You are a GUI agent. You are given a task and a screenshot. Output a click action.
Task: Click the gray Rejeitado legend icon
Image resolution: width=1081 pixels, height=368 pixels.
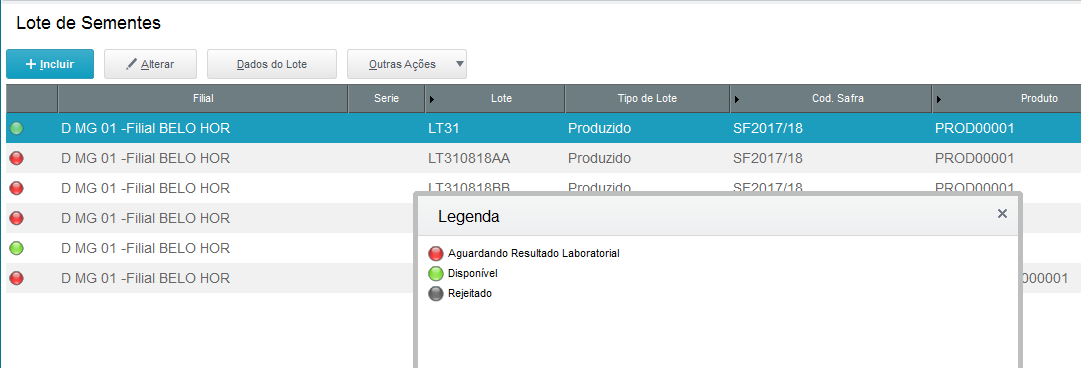point(436,294)
